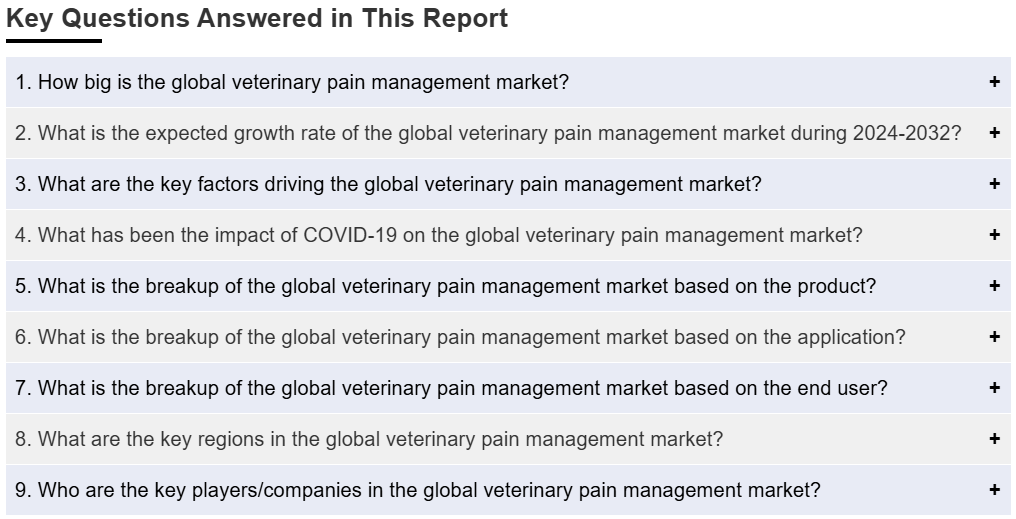Expand question 1 using its plus icon
This screenshot has width=1016, height=519.
click(995, 82)
